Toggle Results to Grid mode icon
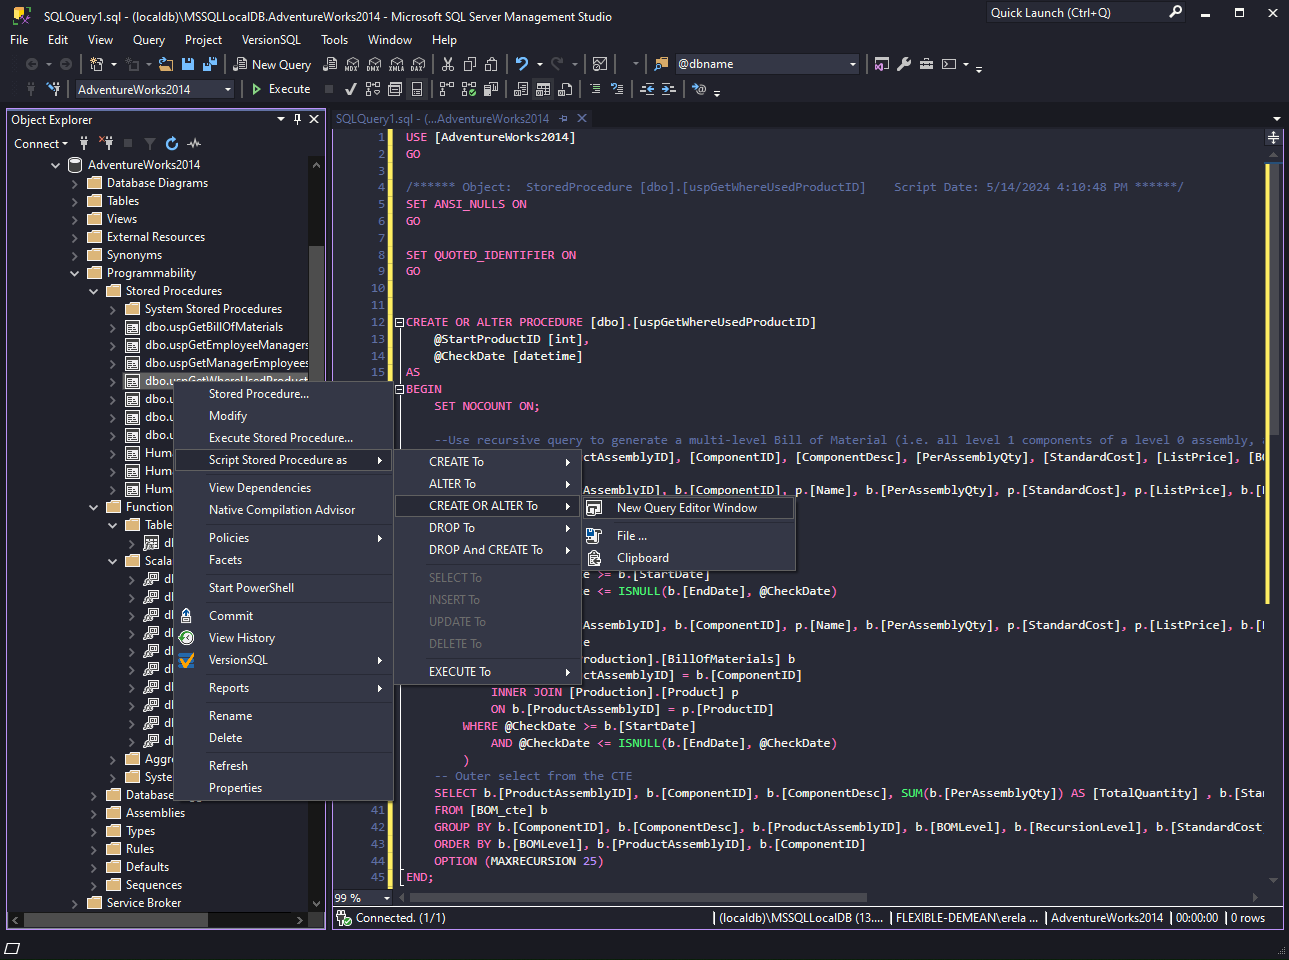This screenshot has width=1289, height=960. (543, 89)
